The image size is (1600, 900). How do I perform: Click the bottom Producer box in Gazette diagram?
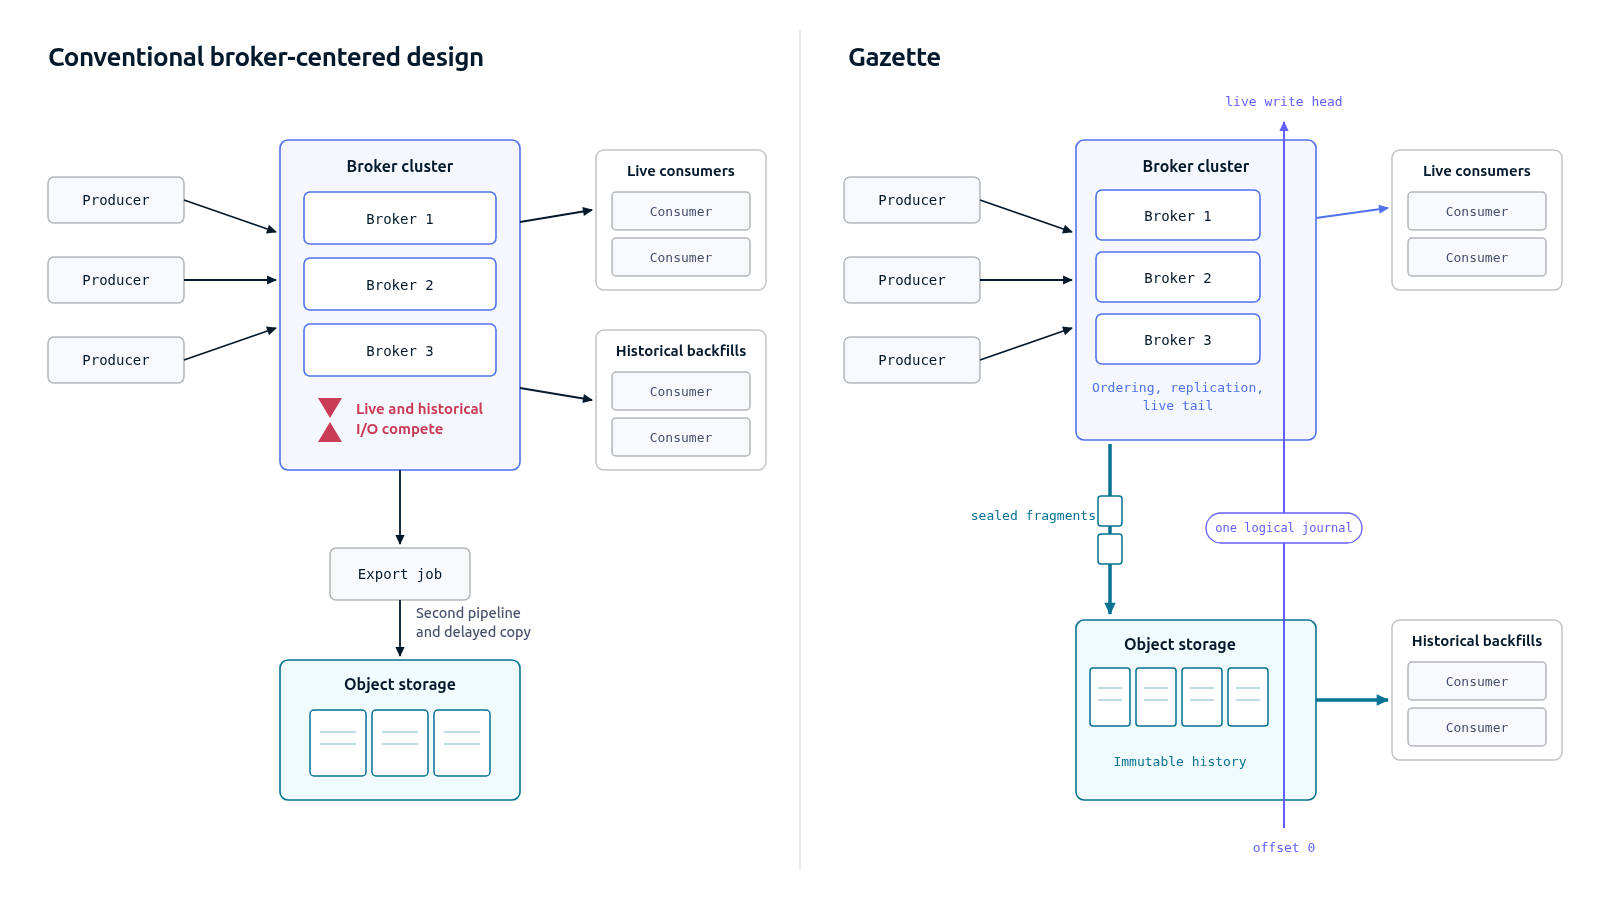[x=912, y=360]
